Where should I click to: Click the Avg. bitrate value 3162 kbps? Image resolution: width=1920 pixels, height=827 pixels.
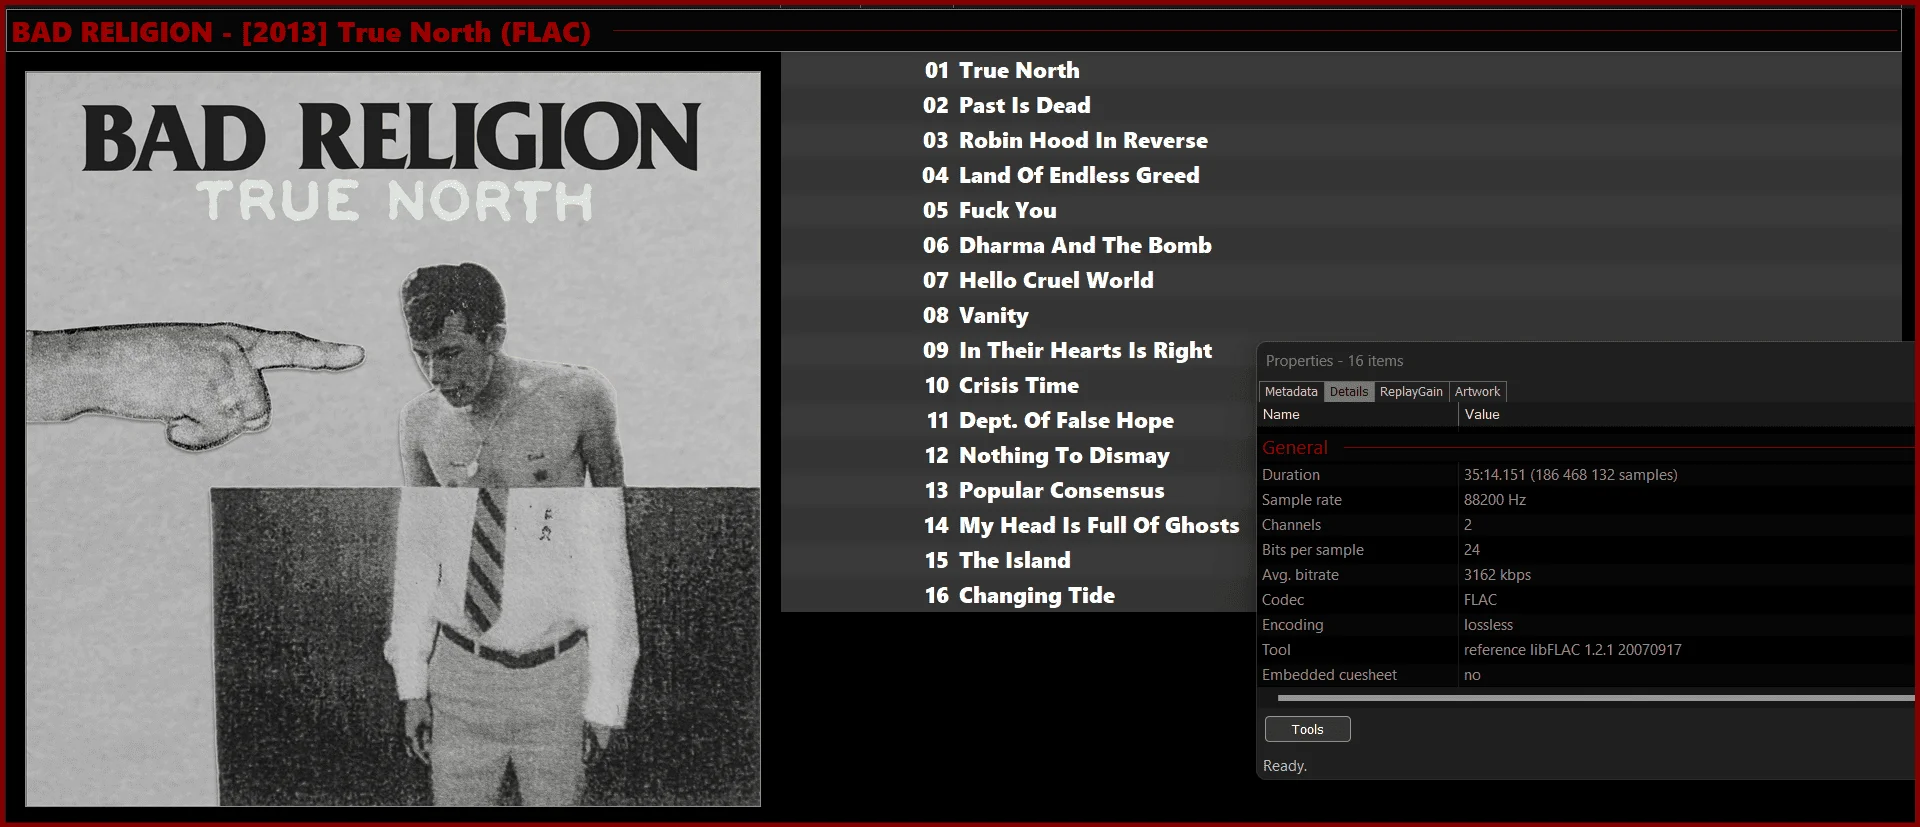coord(1498,575)
